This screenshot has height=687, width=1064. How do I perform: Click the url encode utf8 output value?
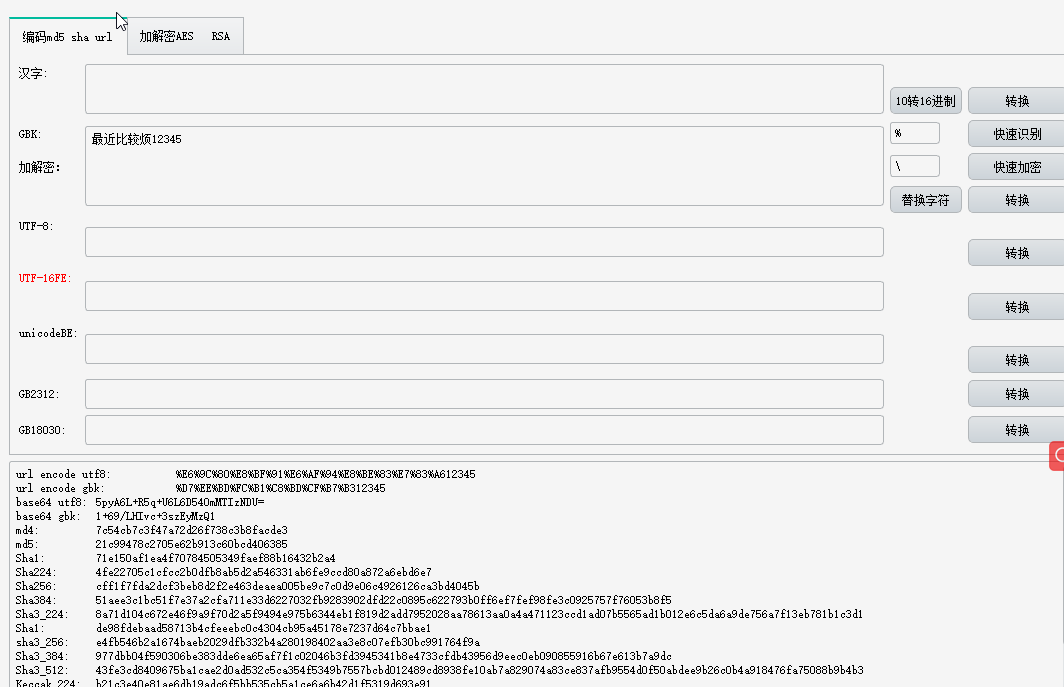pyautogui.click(x=325, y=475)
